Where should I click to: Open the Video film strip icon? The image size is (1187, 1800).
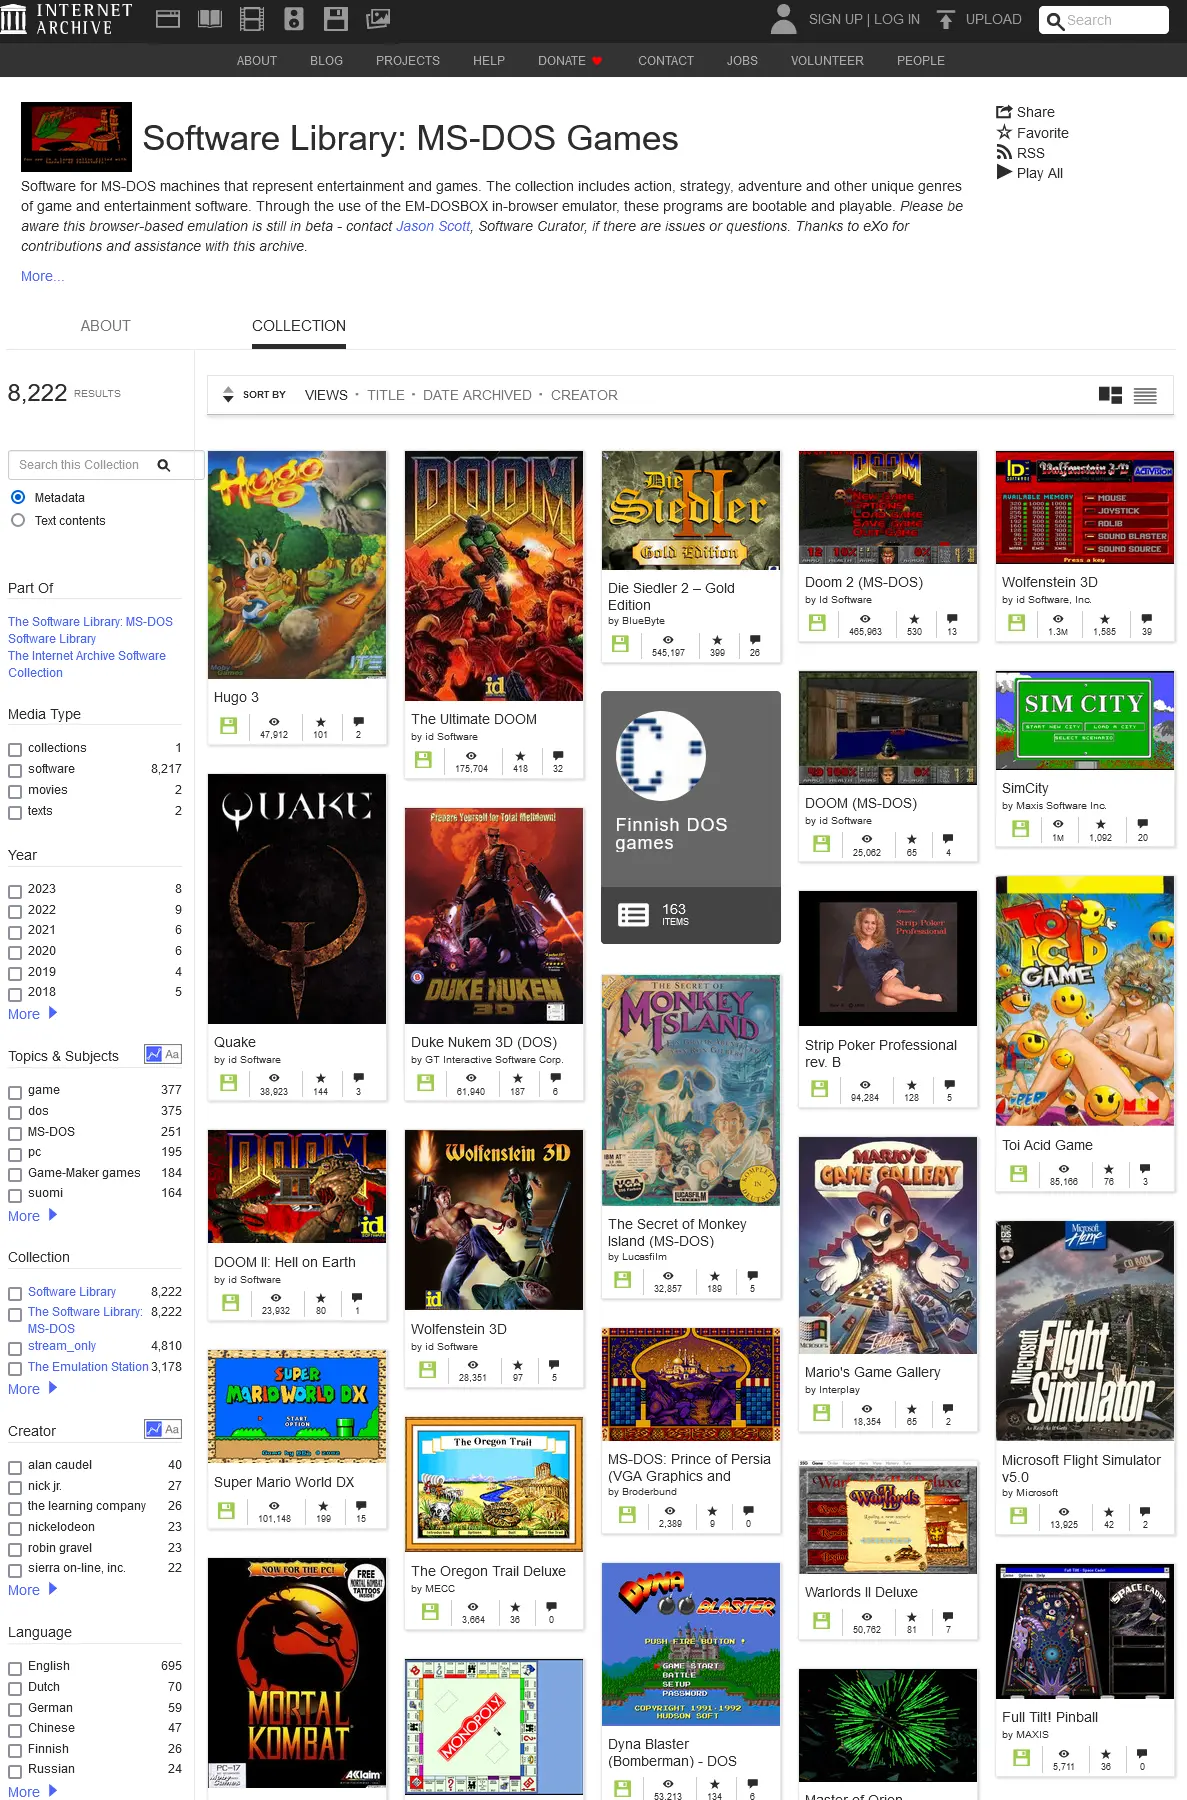tap(252, 19)
